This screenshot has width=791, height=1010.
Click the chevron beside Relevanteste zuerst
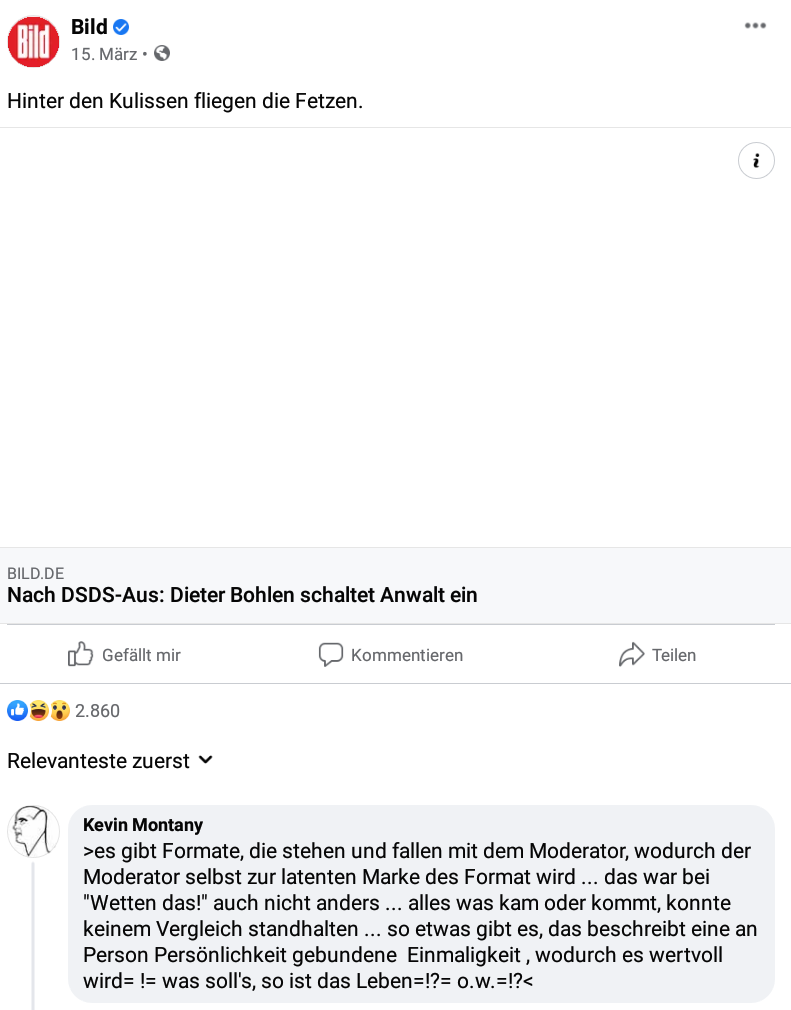[x=205, y=760]
